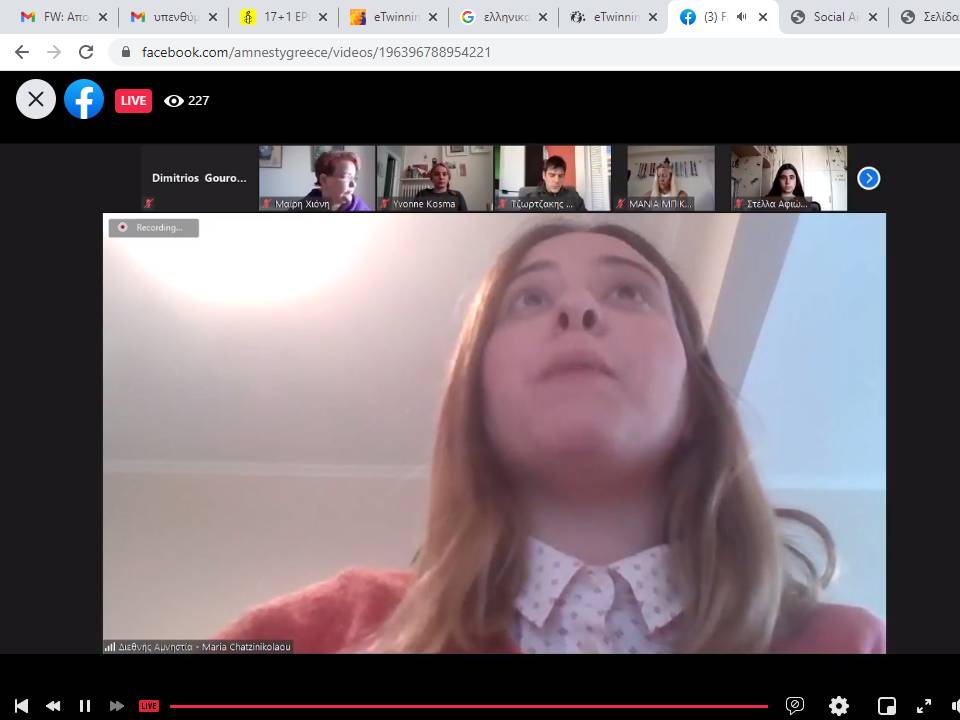Image resolution: width=960 pixels, height=720 pixels.
Task: Click the Facebook logo icon
Action: pos(84,99)
